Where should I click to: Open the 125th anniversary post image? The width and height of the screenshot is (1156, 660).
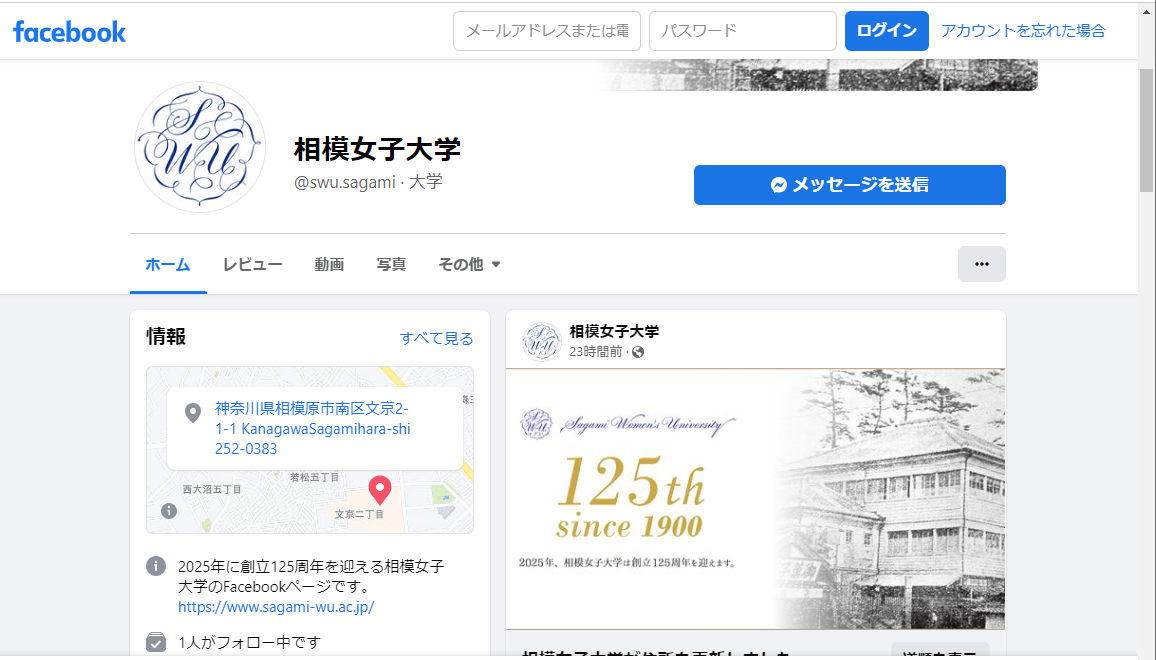click(755, 499)
